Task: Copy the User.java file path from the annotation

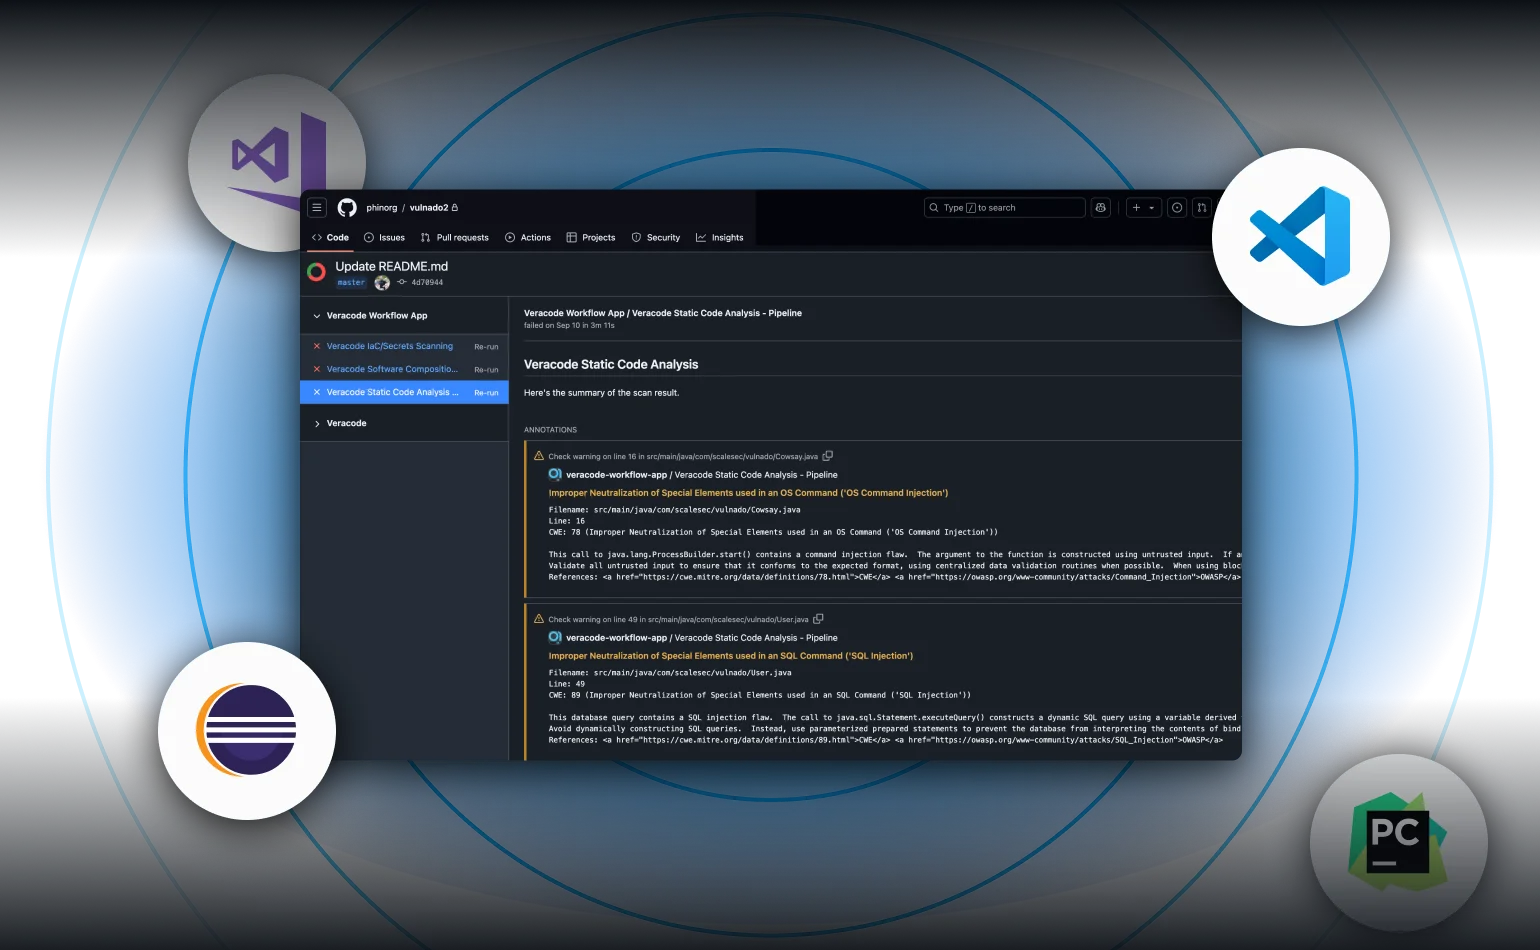Action: coord(818,619)
